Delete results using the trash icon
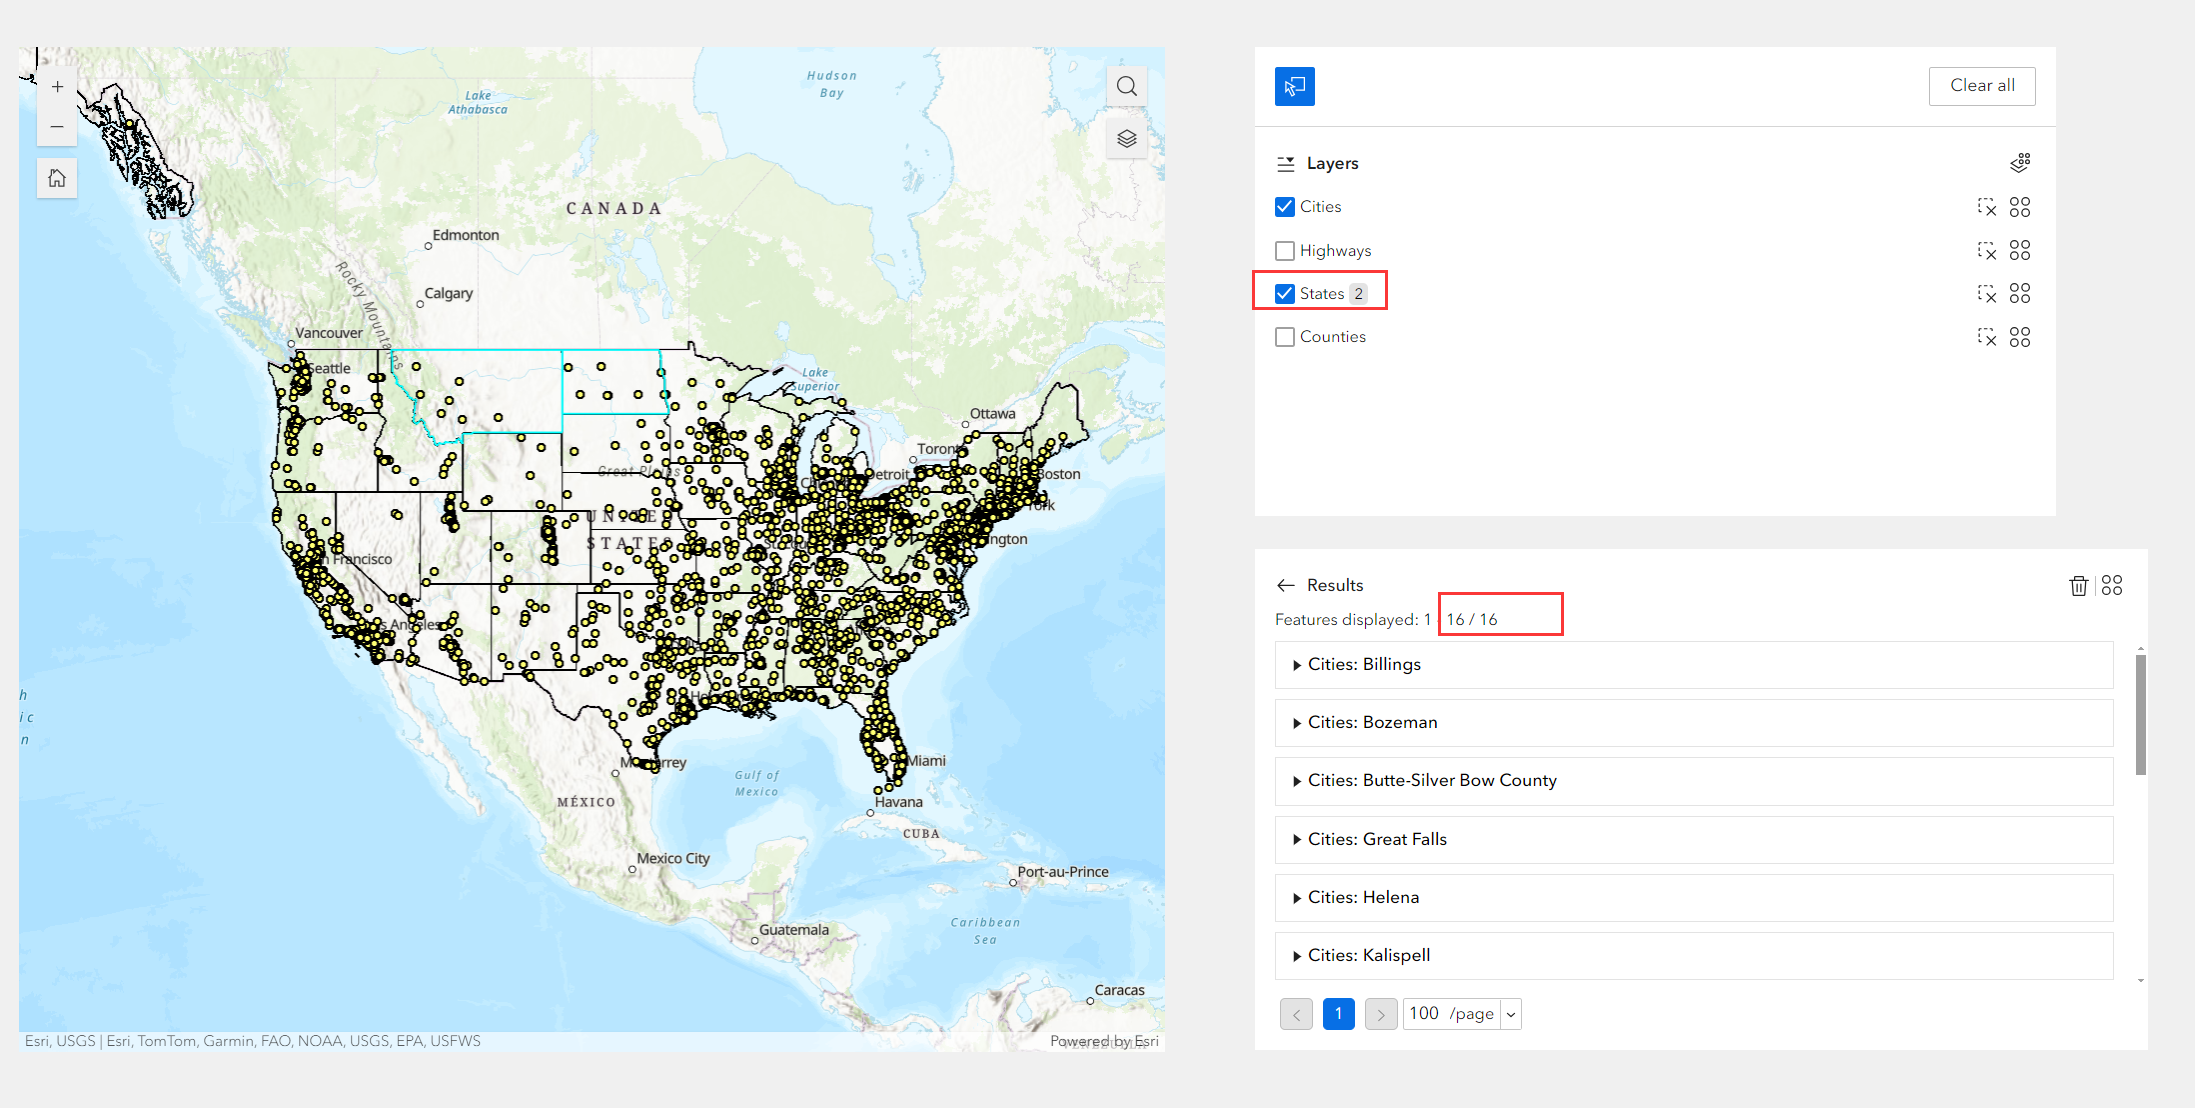This screenshot has width=2195, height=1108. (x=2080, y=585)
